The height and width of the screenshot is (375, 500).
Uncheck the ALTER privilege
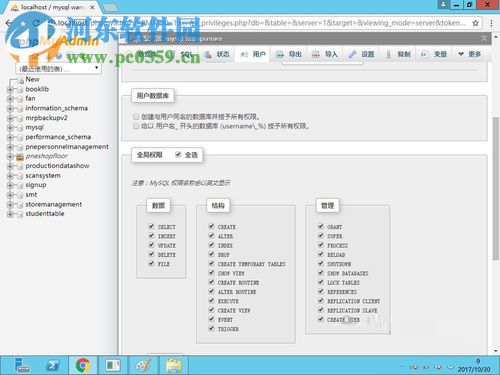click(211, 236)
